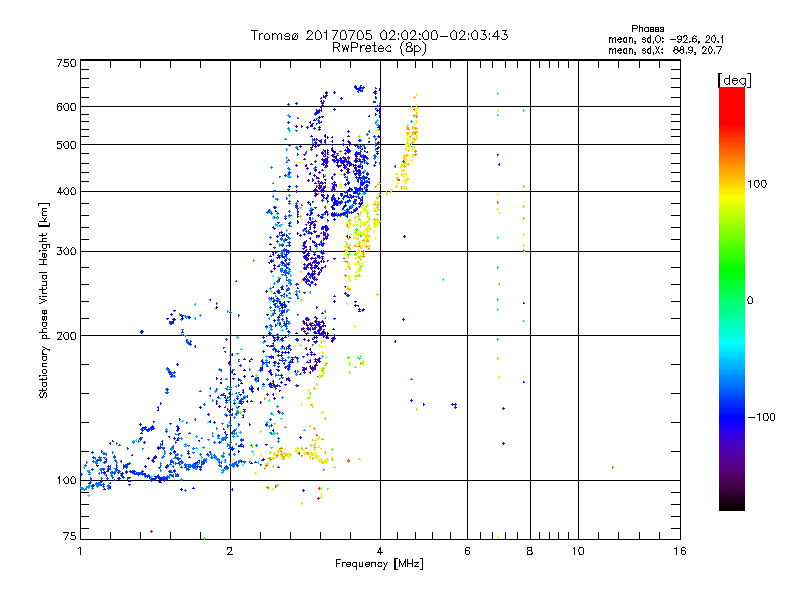The image size is (800, 600).
Task: Click the x-axis tick "10"
Action: tap(578, 551)
